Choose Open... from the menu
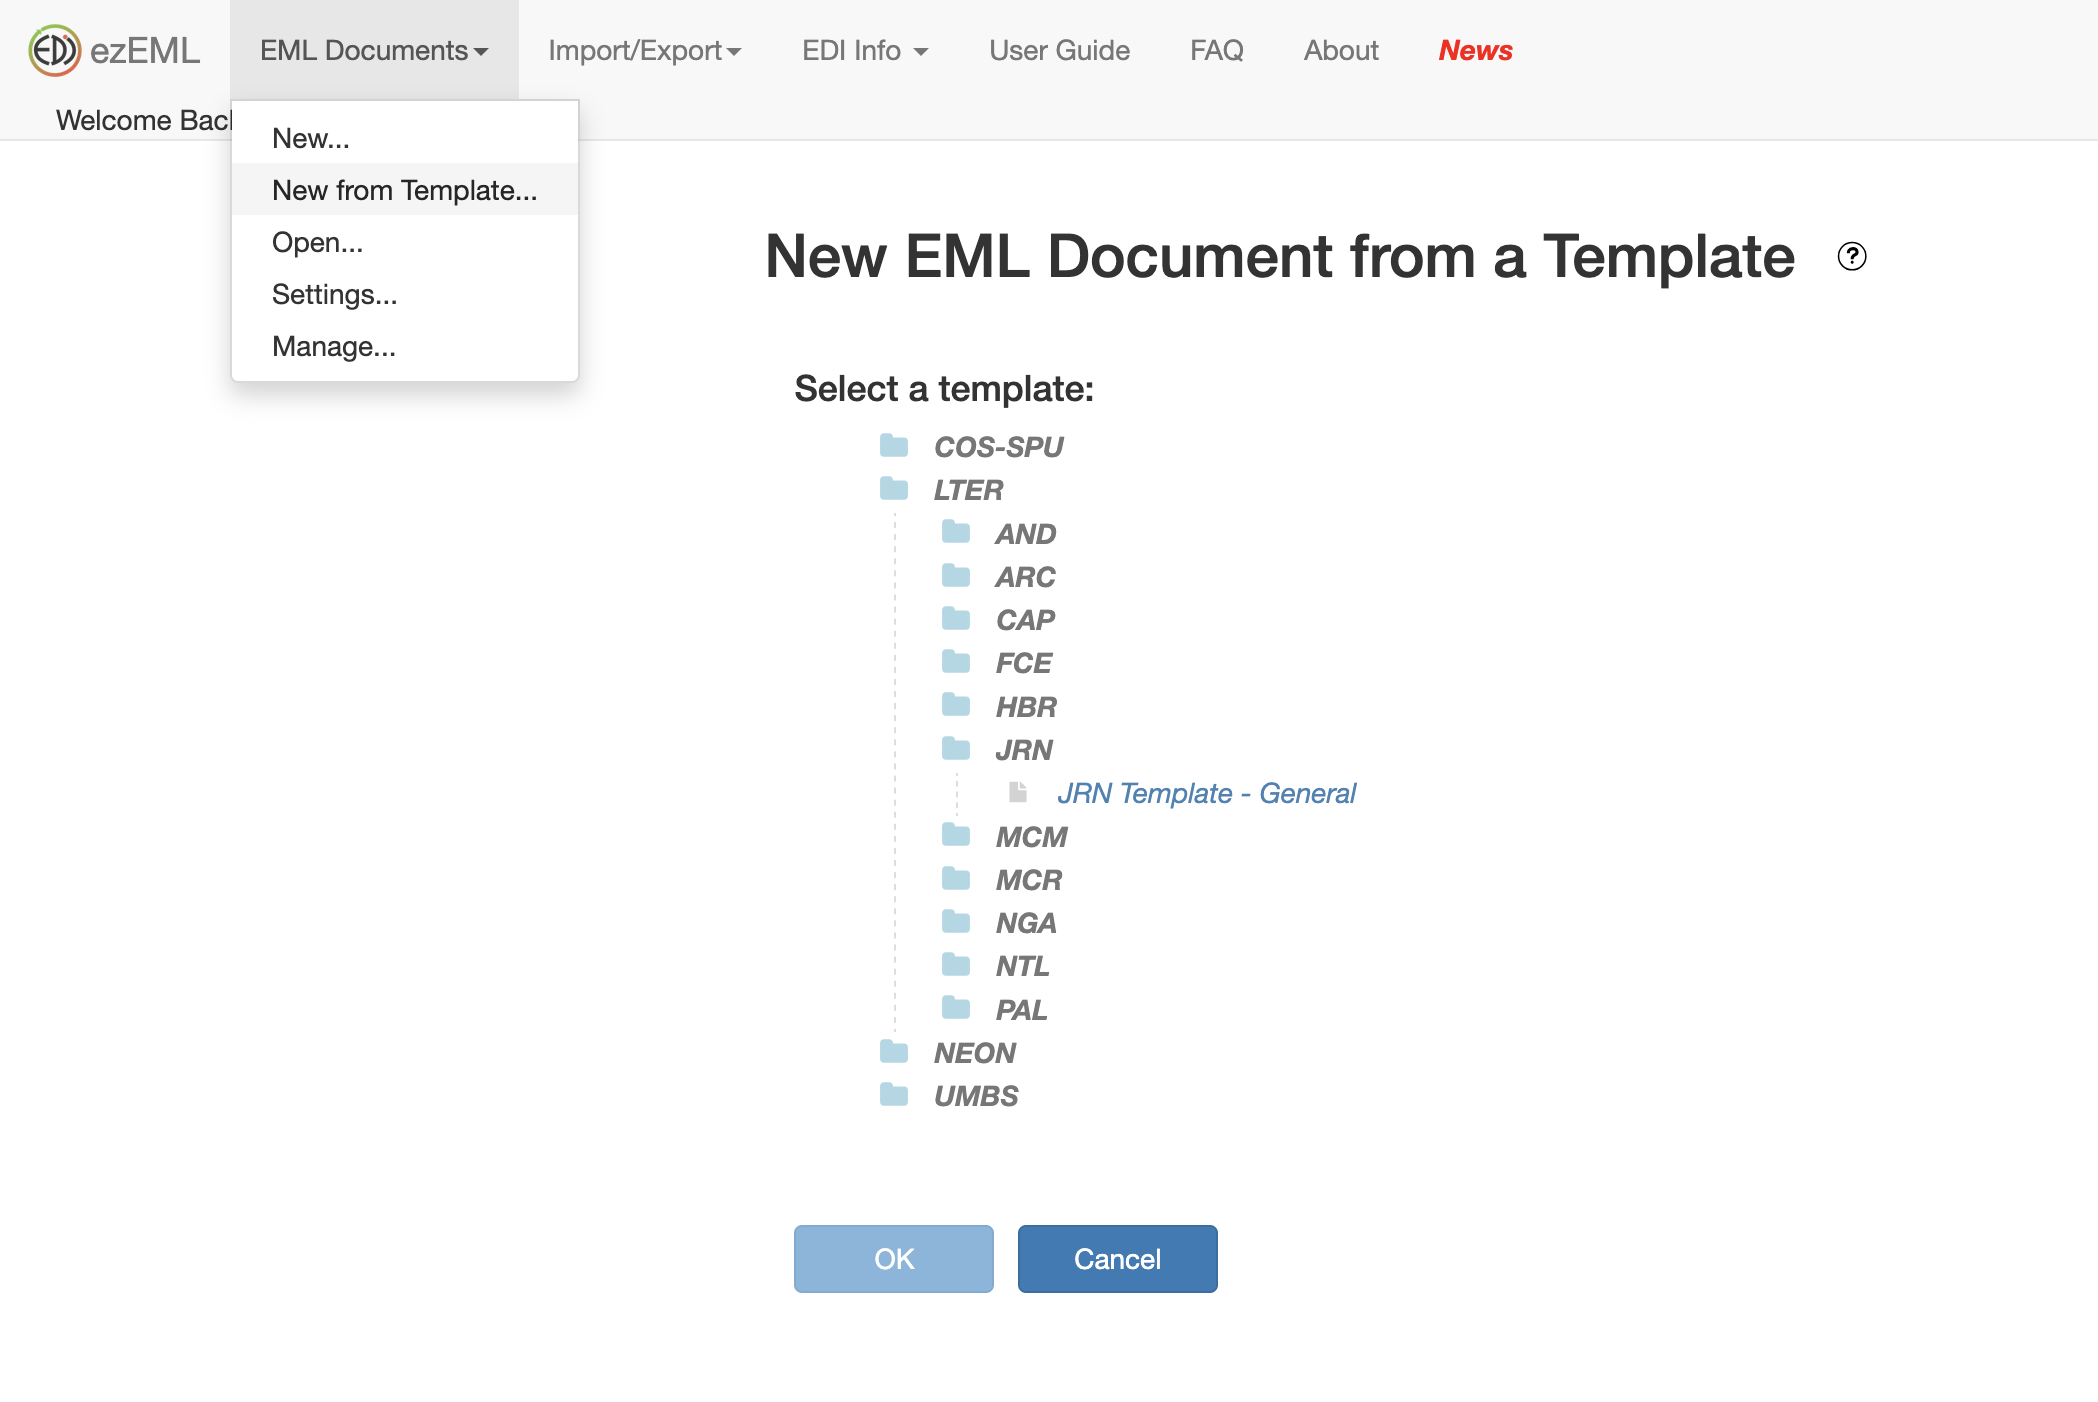Viewport: 2098px width, 1402px height. tap(405, 242)
